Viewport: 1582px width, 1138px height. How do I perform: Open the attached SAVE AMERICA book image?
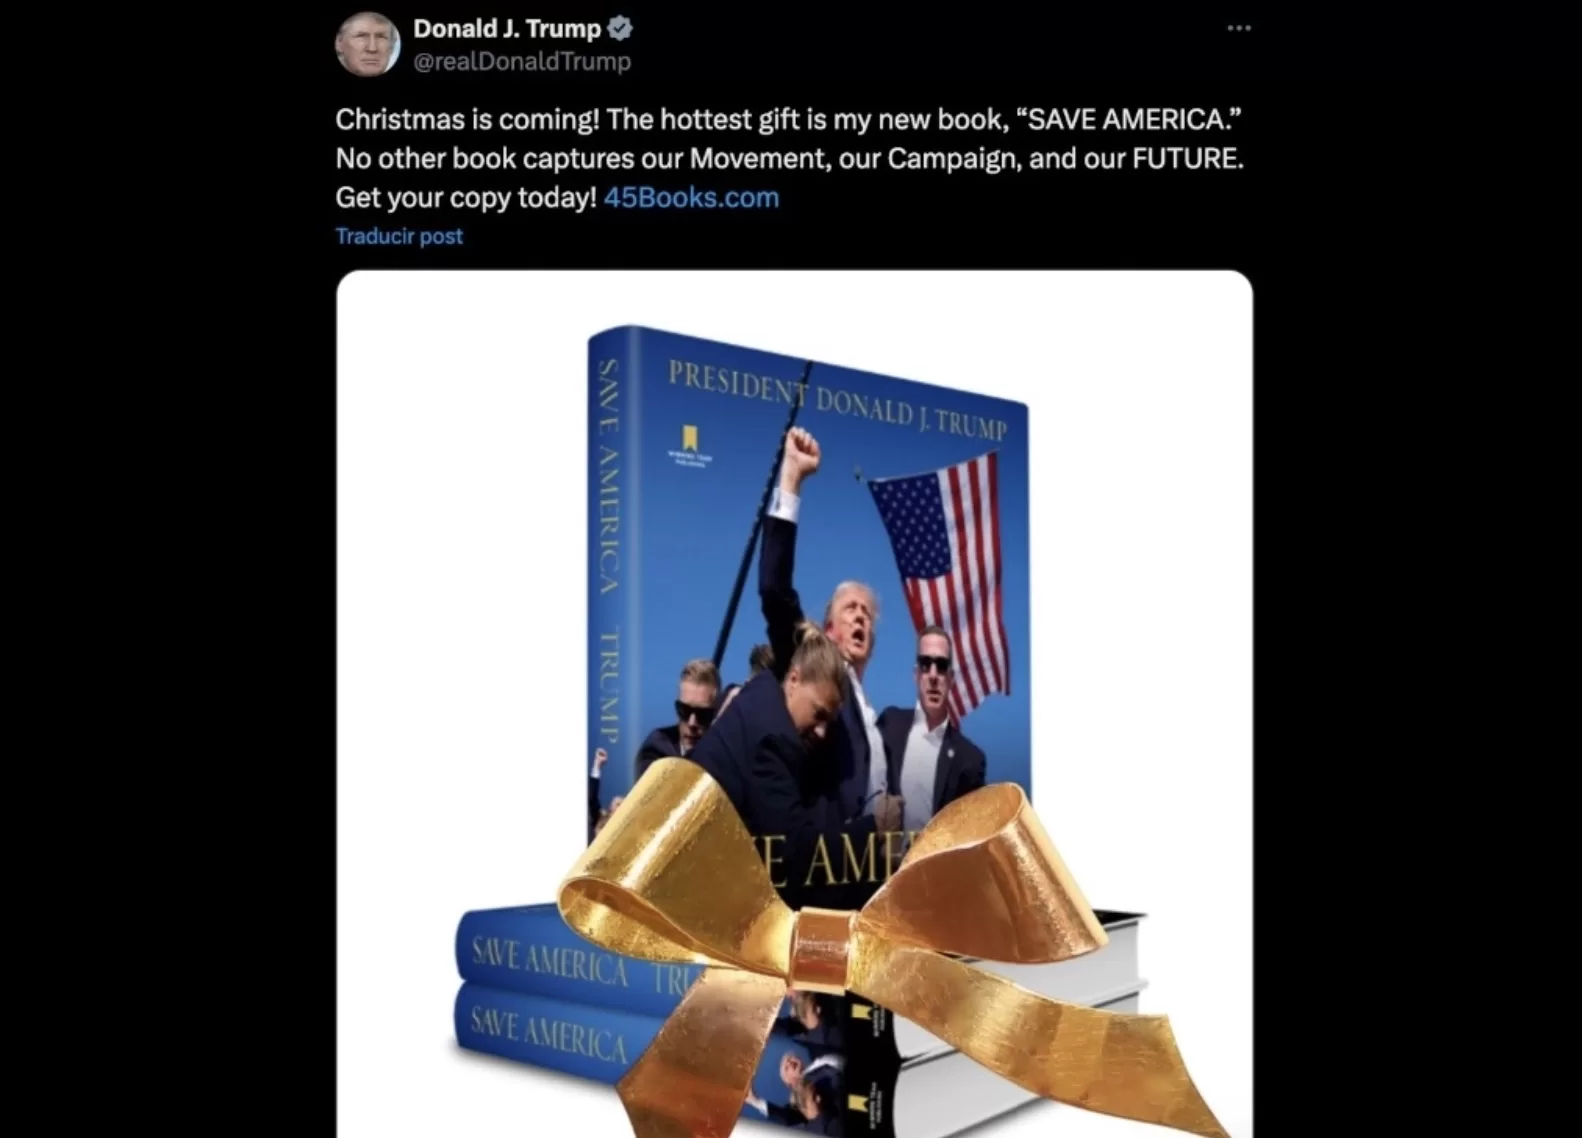click(794, 704)
